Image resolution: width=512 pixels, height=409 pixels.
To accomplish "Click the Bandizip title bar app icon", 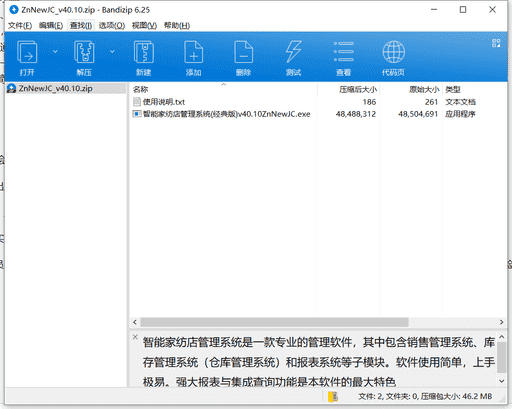I will click(x=14, y=10).
